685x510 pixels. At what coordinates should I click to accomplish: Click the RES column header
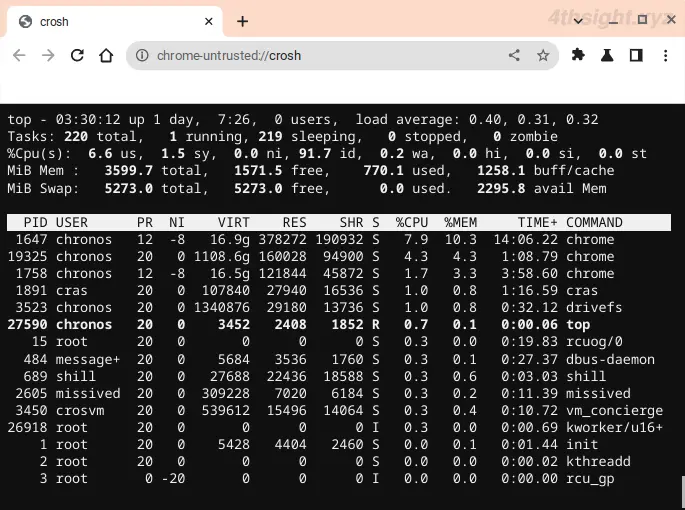(x=294, y=222)
